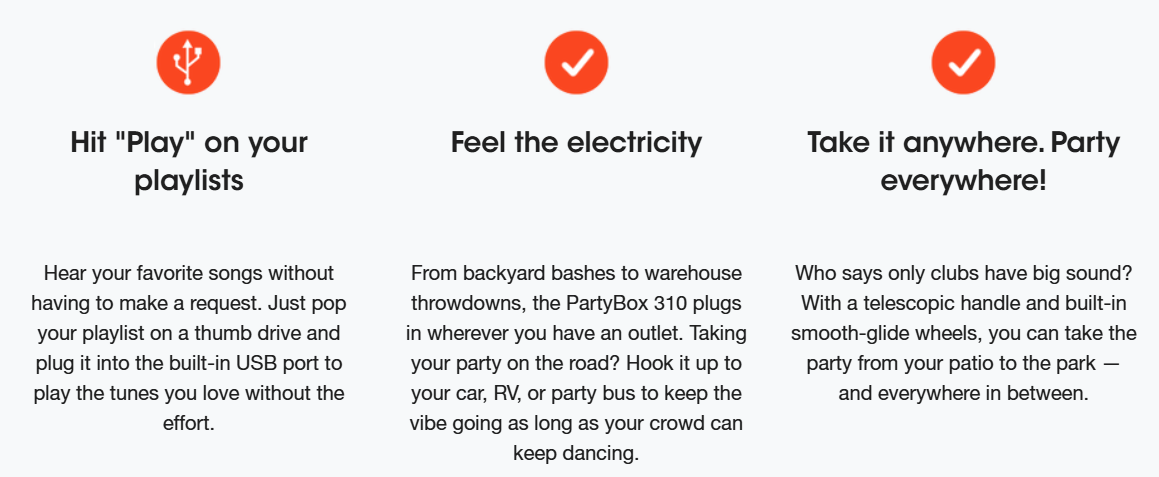This screenshot has width=1159, height=477.
Task: Click the word "effort." ending first paragraph
Action: coord(188,424)
